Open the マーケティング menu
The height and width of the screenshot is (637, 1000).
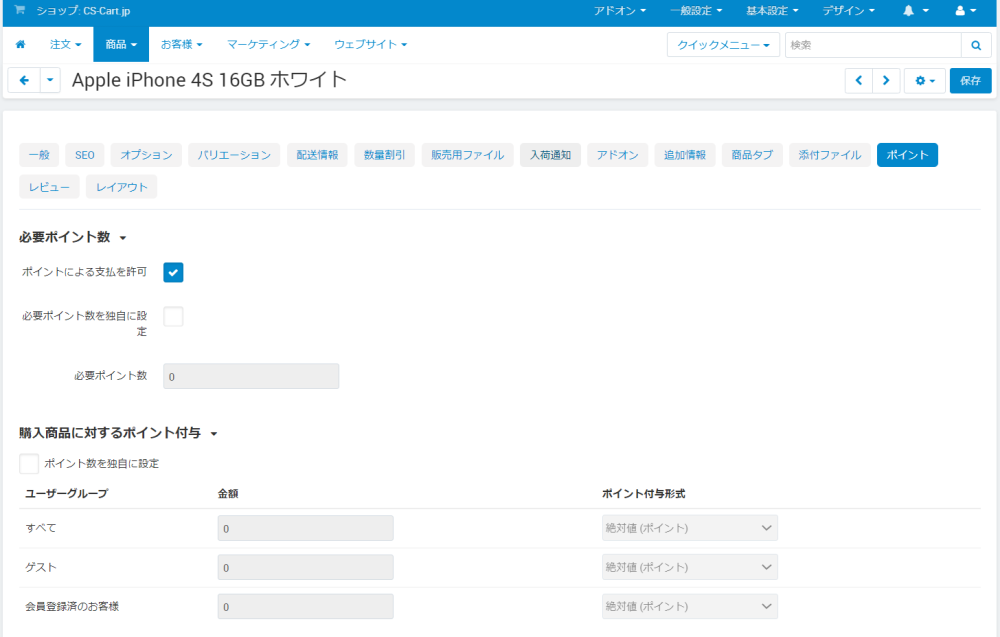coord(268,45)
